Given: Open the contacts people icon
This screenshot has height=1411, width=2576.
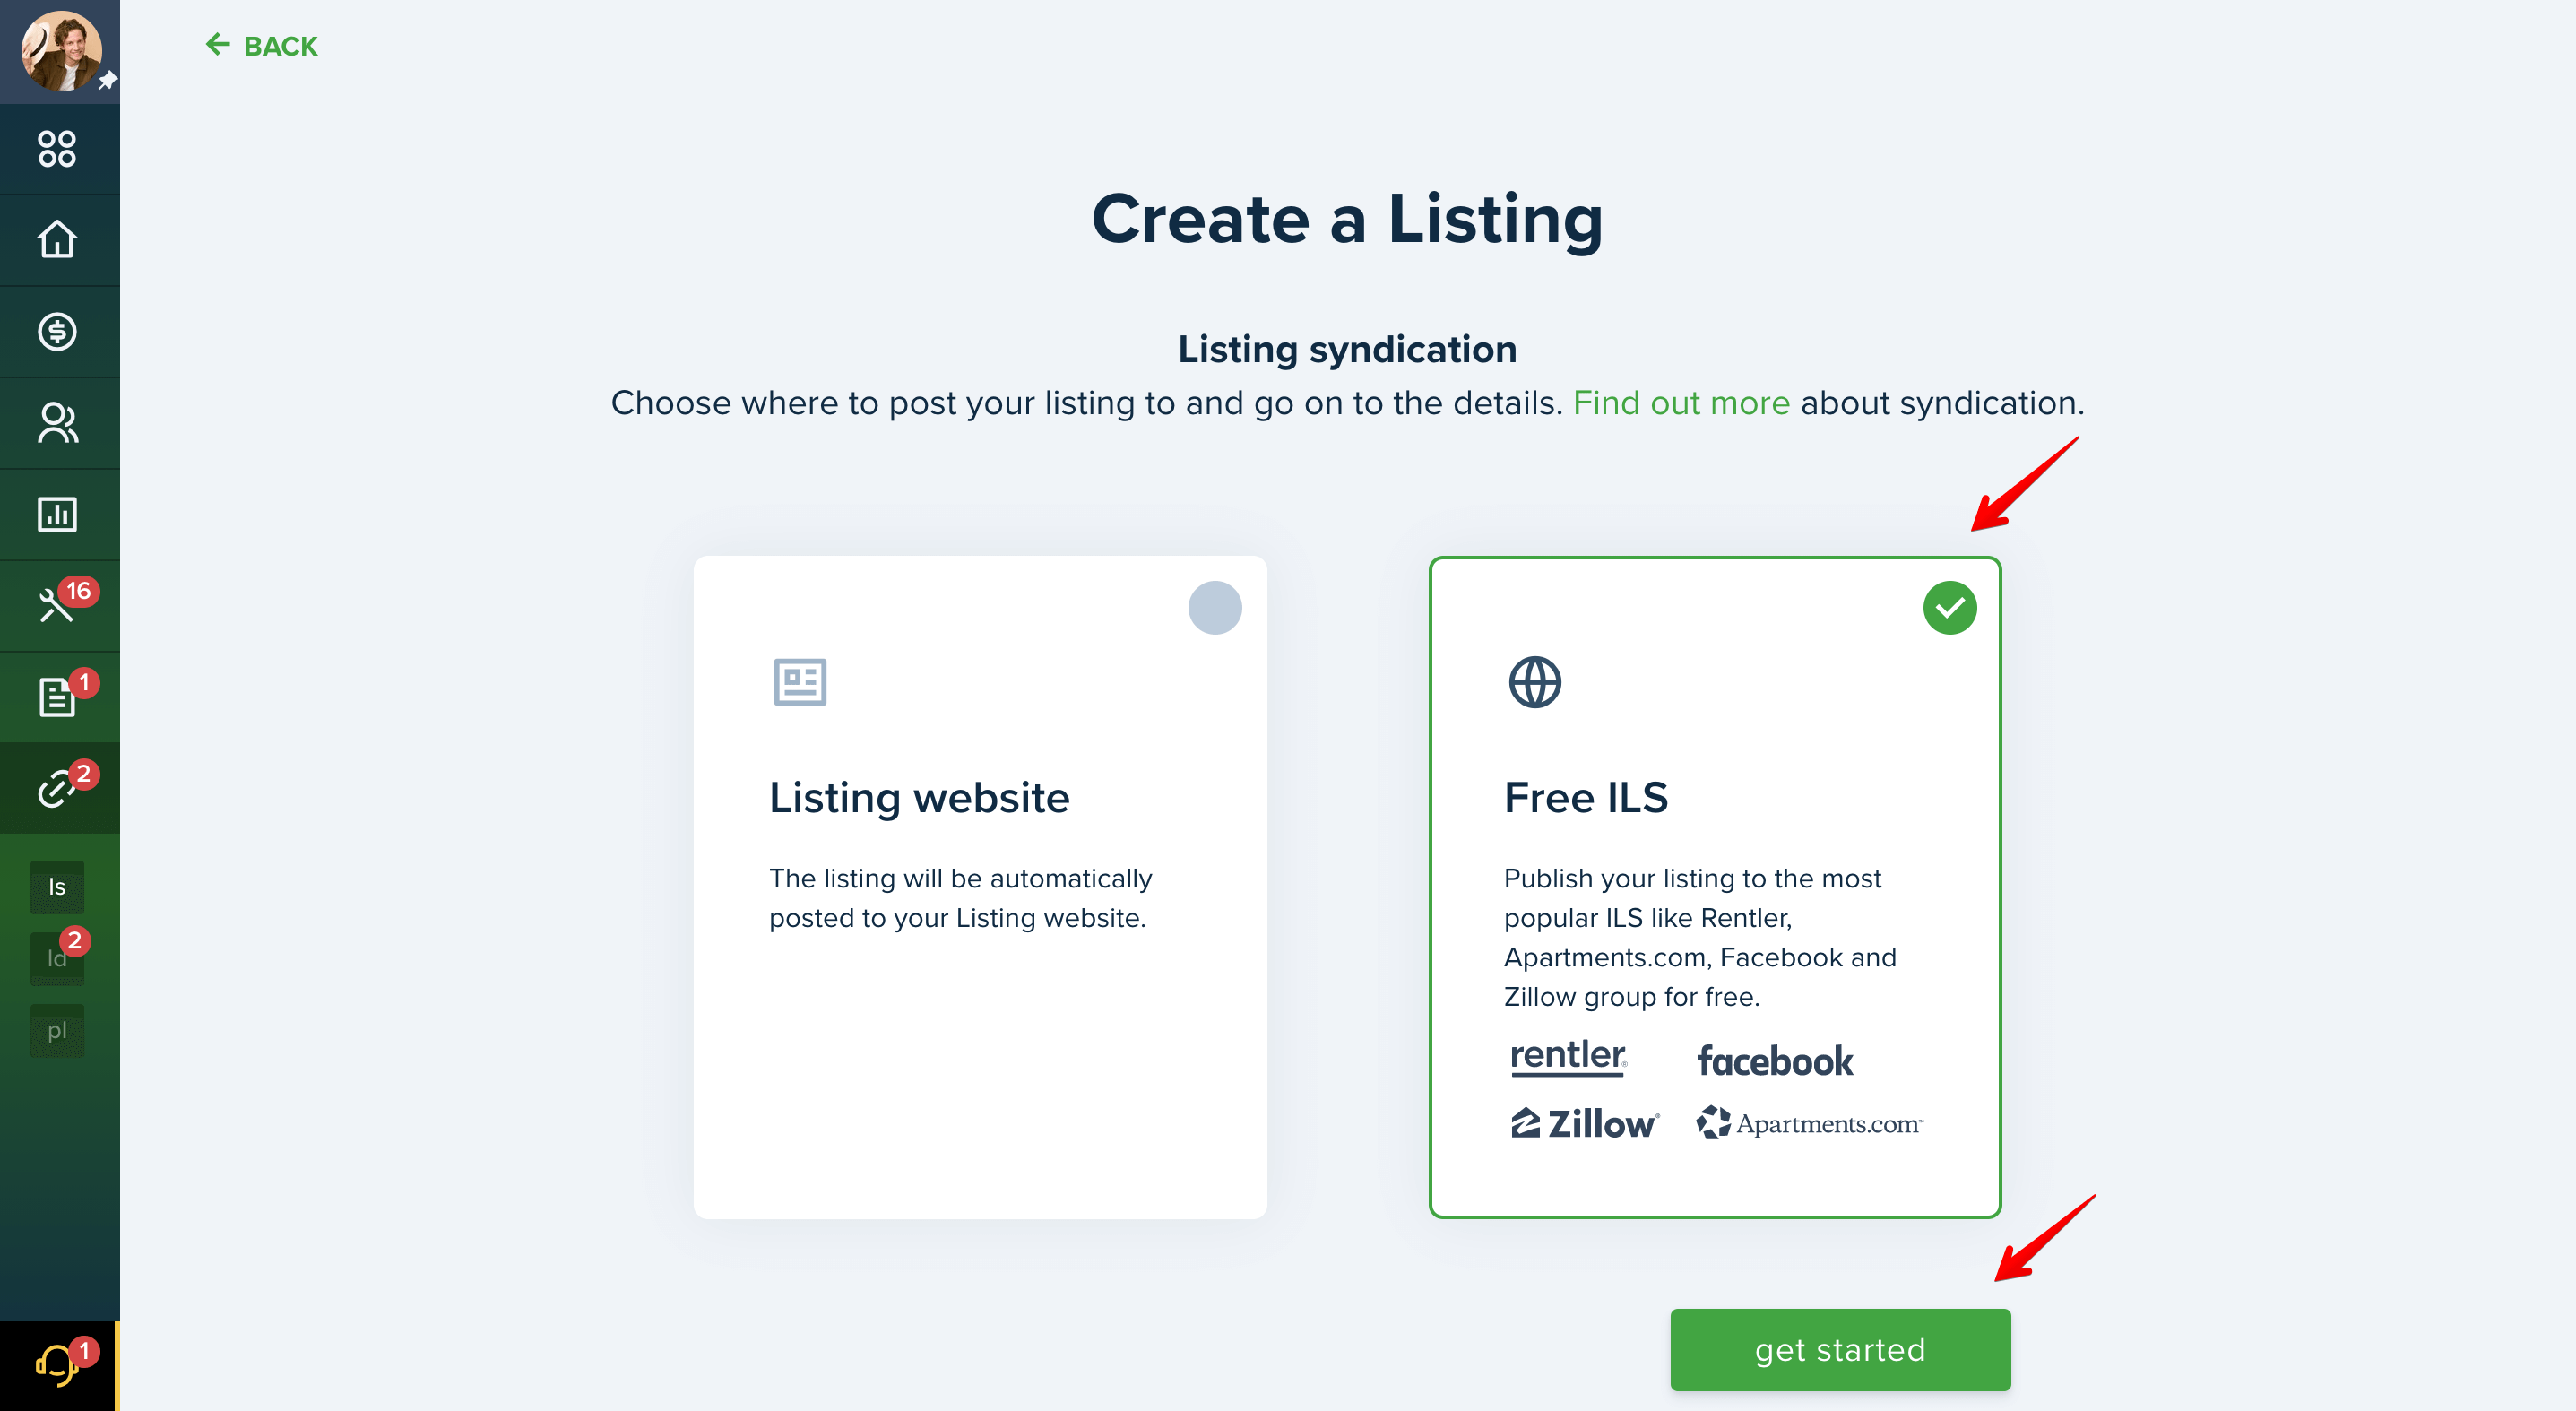Looking at the screenshot, I should [57, 423].
